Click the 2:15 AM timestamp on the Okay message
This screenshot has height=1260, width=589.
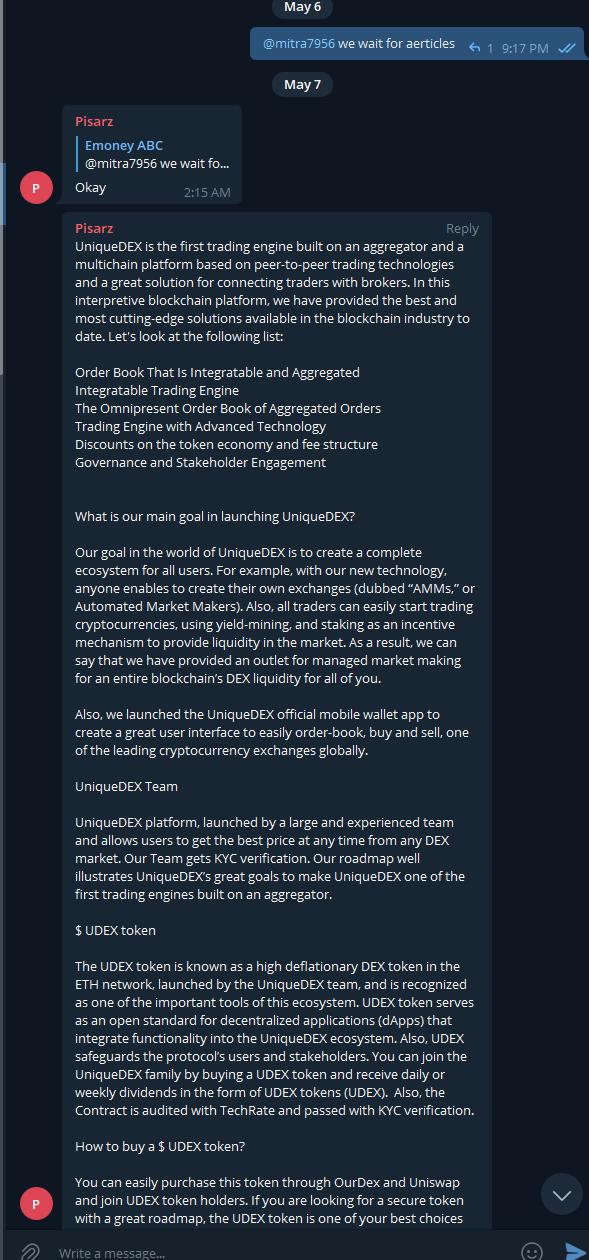point(207,192)
